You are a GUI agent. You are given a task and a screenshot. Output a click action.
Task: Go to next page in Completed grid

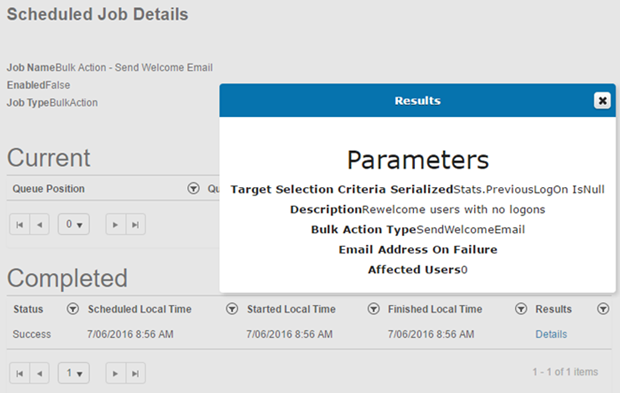click(115, 373)
